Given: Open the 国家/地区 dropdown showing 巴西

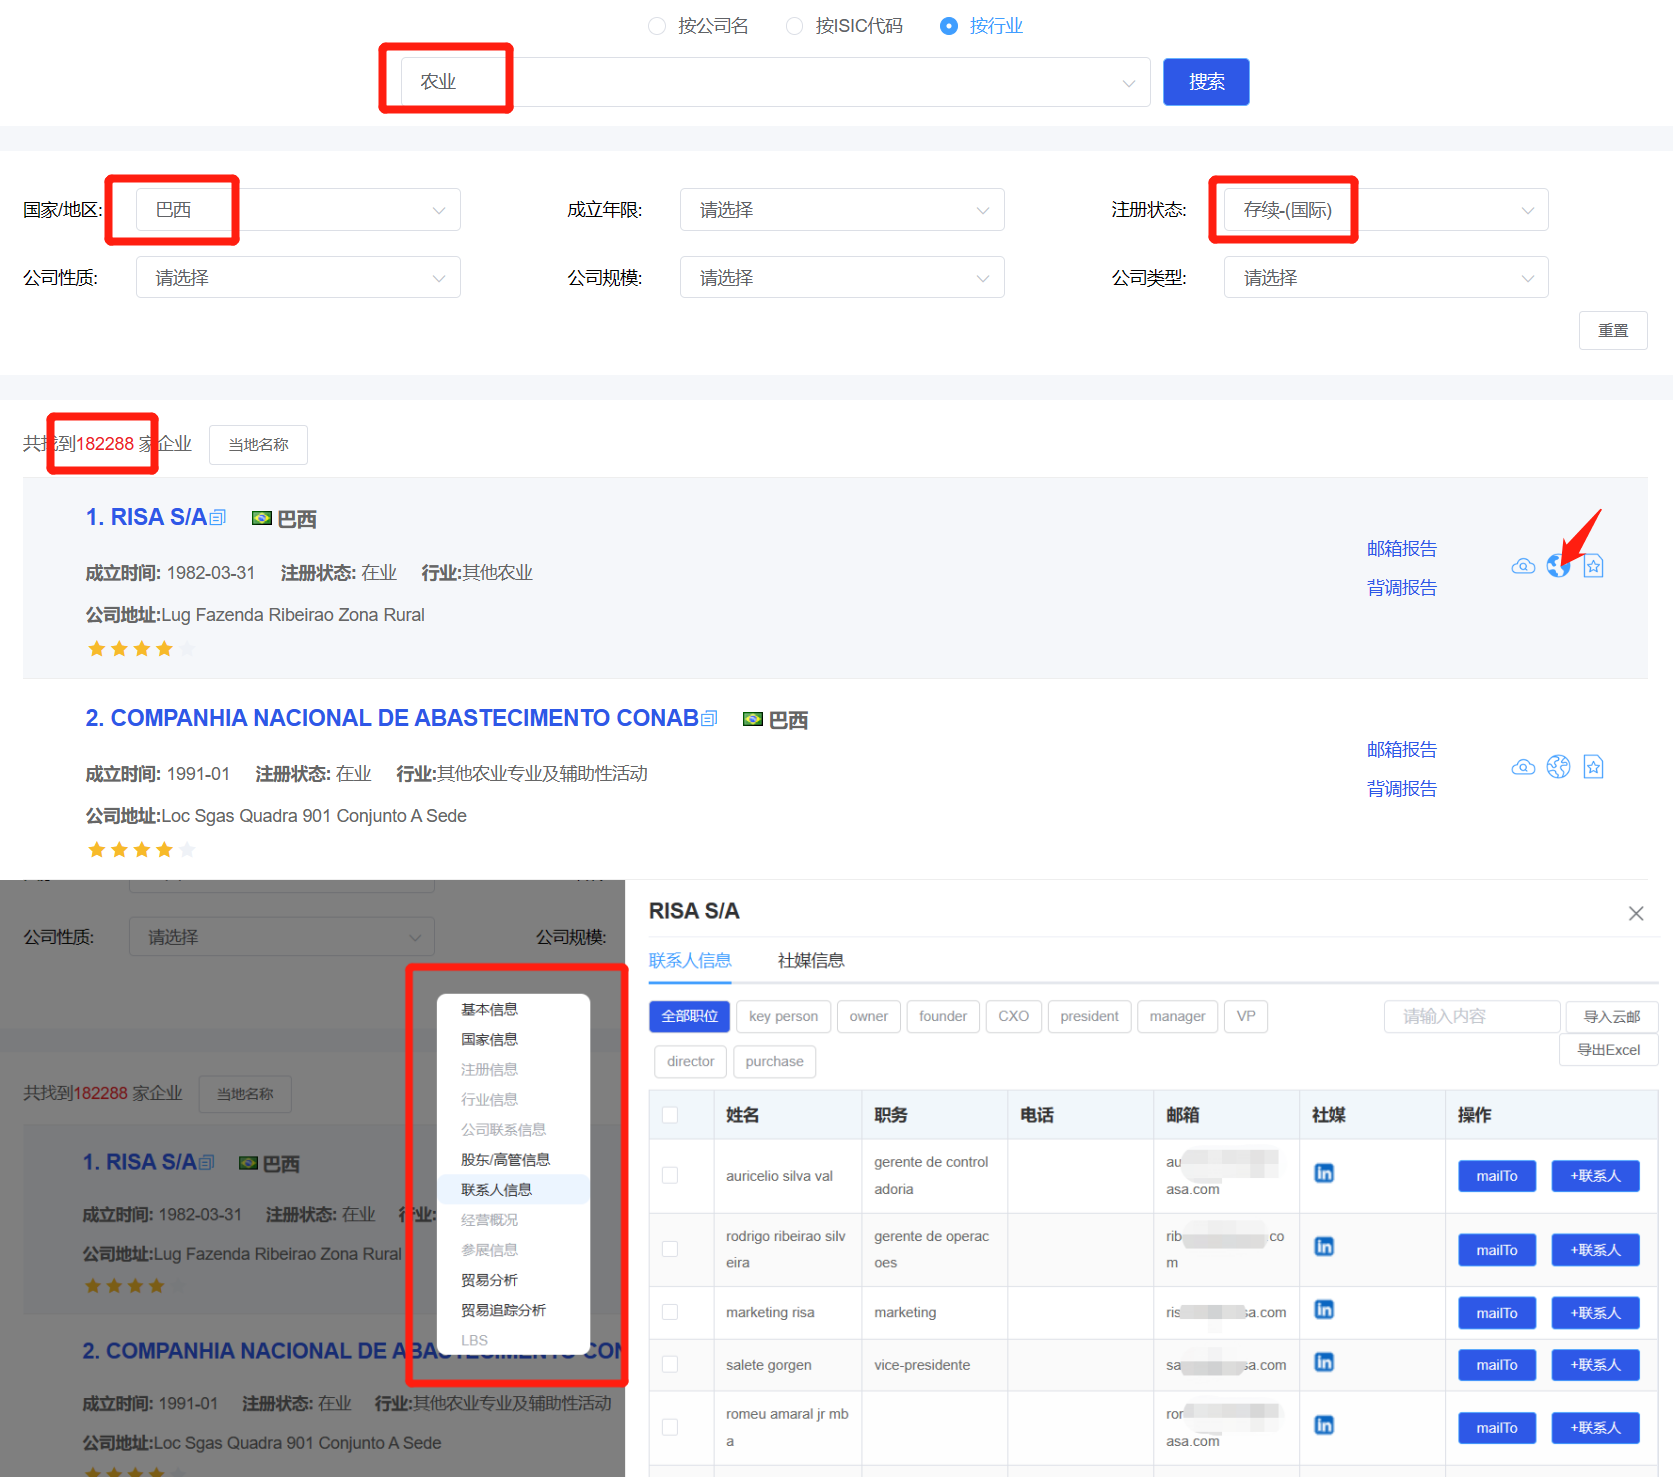Looking at the screenshot, I should click(298, 210).
